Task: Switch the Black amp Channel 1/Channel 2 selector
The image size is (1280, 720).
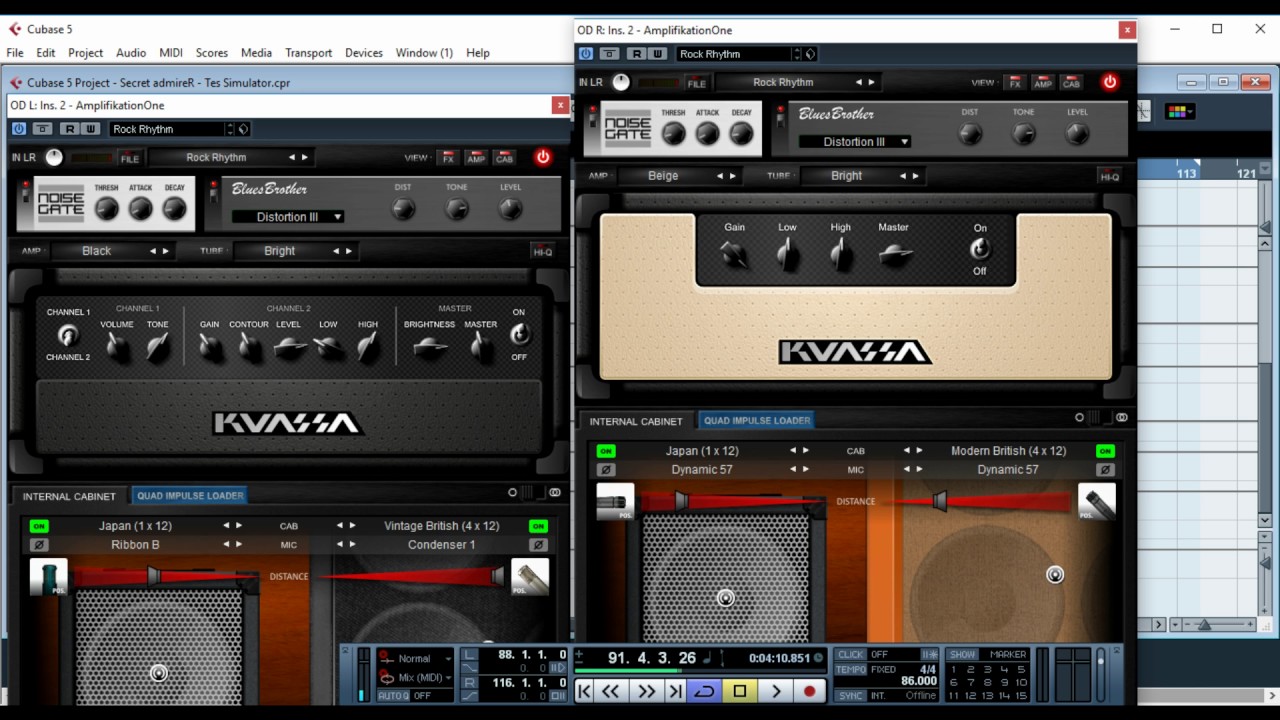Action: [x=68, y=335]
